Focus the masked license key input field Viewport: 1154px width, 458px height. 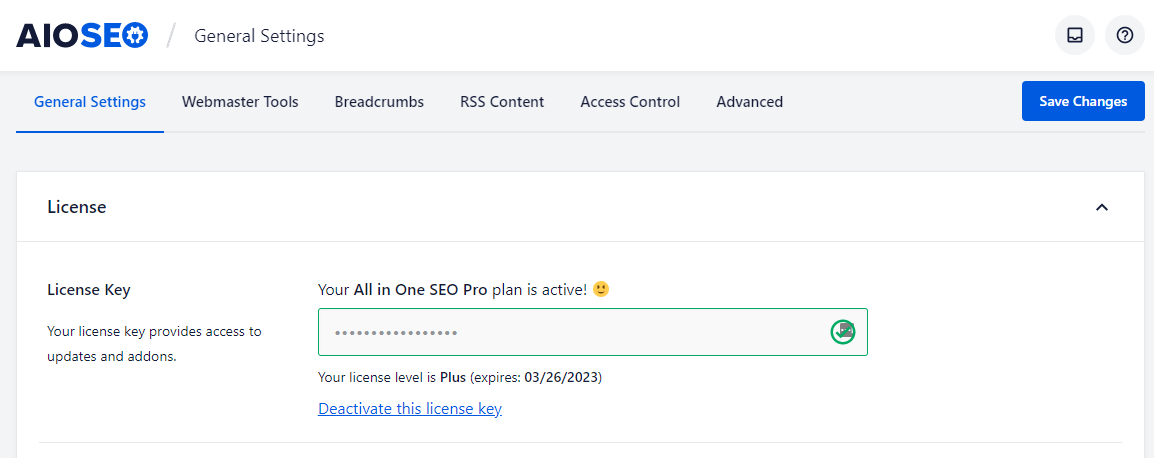pos(592,332)
